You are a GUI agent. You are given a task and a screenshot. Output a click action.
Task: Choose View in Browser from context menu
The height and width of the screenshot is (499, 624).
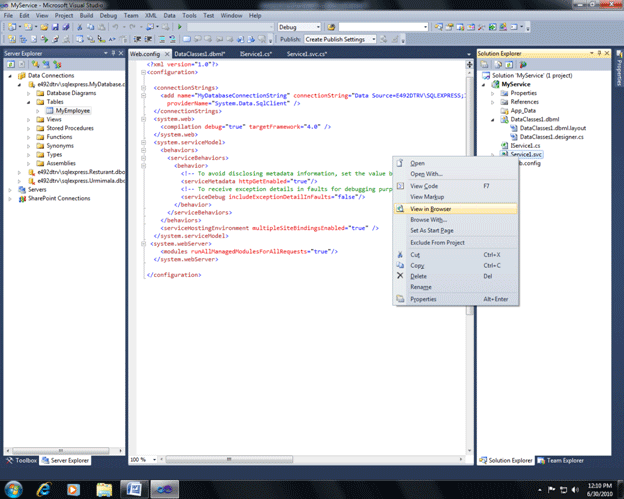coord(431,209)
